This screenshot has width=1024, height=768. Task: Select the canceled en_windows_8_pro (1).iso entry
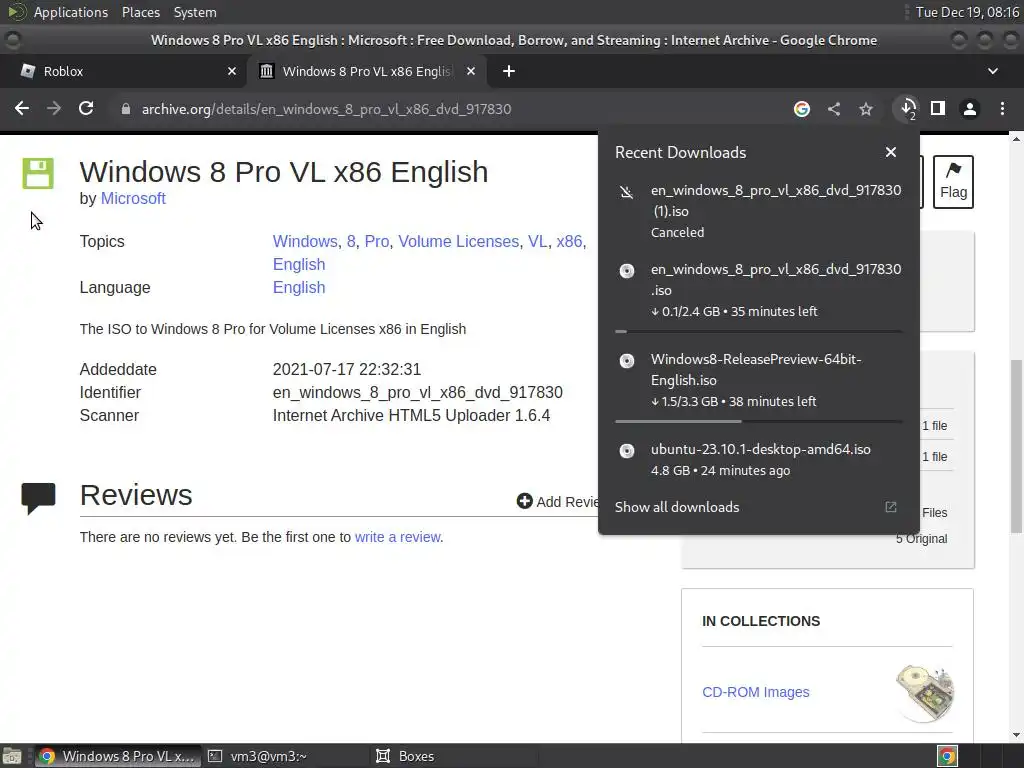pos(759,211)
